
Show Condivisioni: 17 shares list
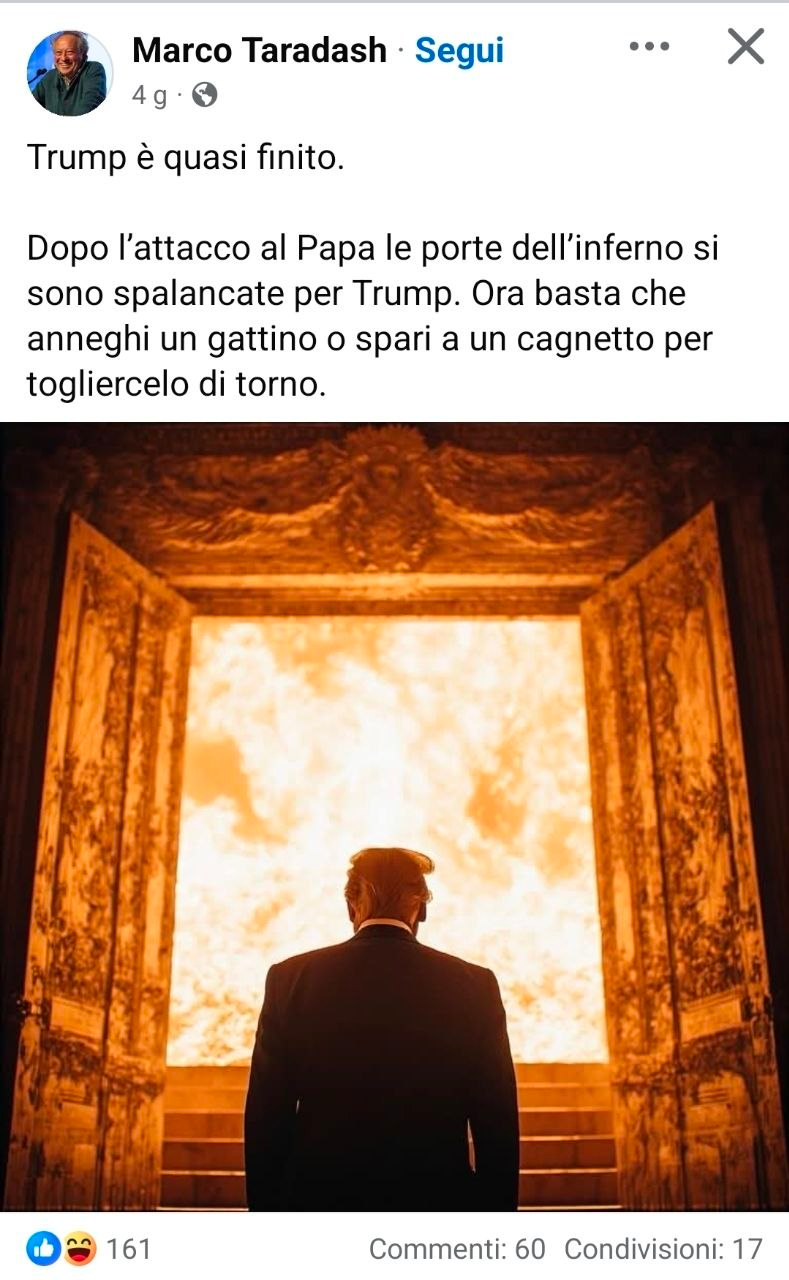[x=663, y=1248]
